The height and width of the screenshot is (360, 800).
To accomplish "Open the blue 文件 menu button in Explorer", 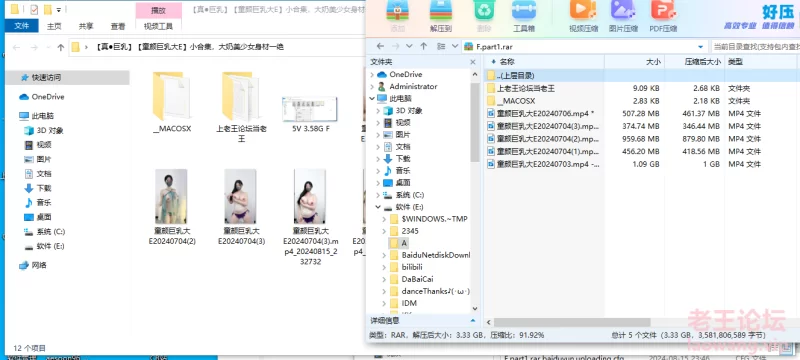I will 21,25.
